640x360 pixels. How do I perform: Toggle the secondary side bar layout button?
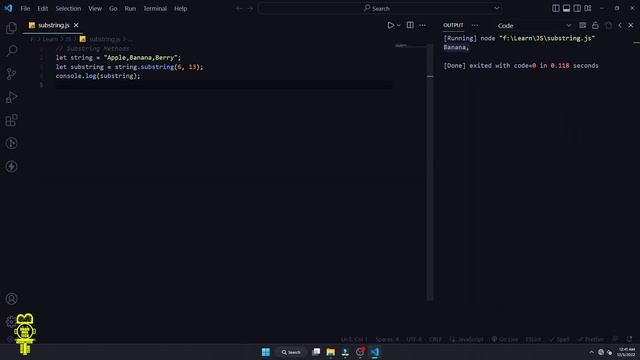pyautogui.click(x=577, y=8)
